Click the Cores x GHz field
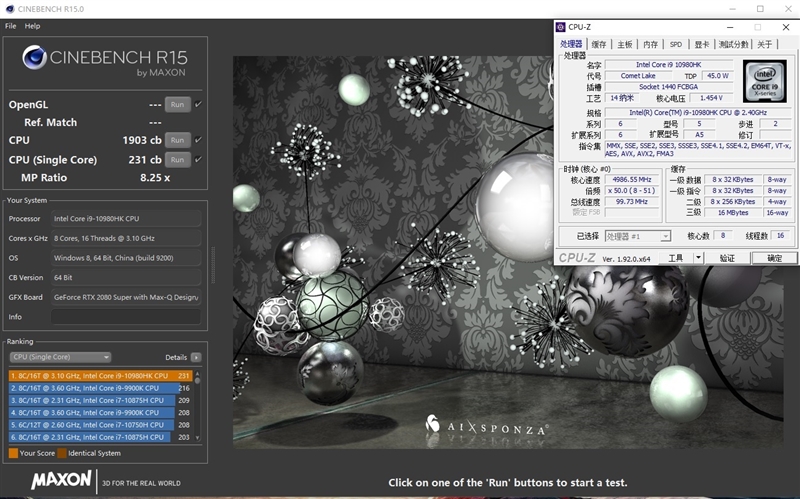This screenshot has height=499, width=800. [126, 238]
